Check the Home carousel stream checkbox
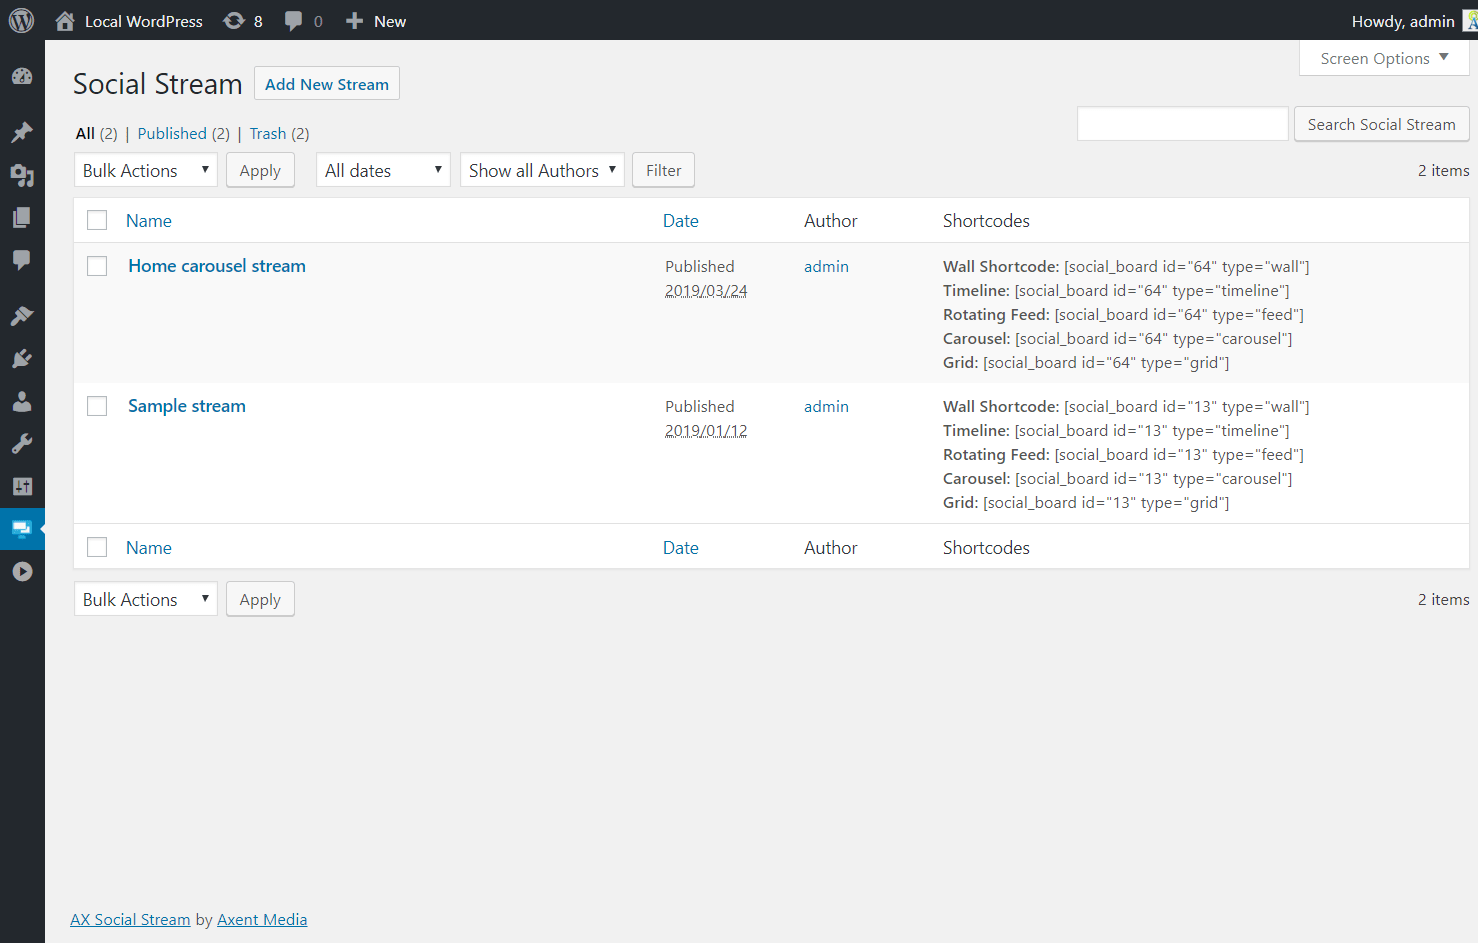Viewport: 1478px width, 943px height. 97,266
